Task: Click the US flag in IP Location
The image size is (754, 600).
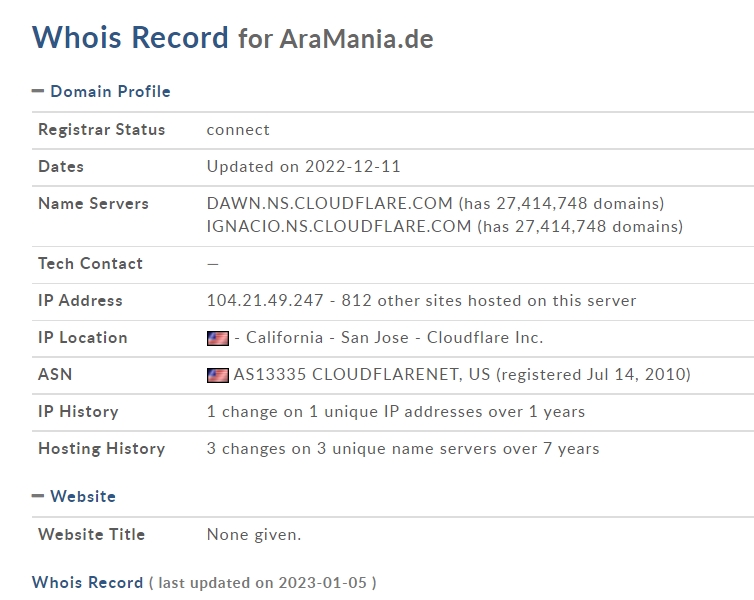Action: click(x=218, y=338)
